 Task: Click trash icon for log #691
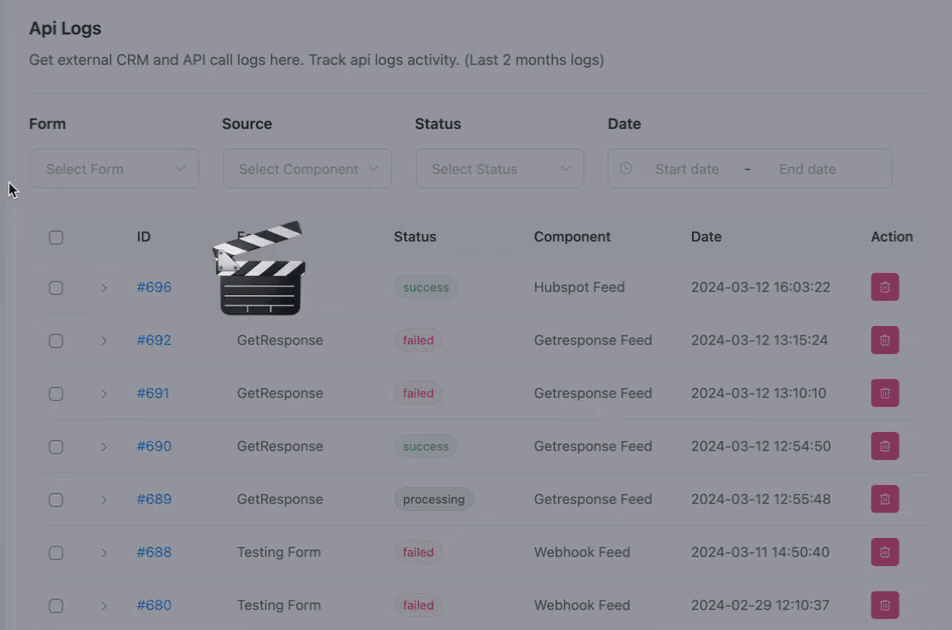(x=884, y=393)
